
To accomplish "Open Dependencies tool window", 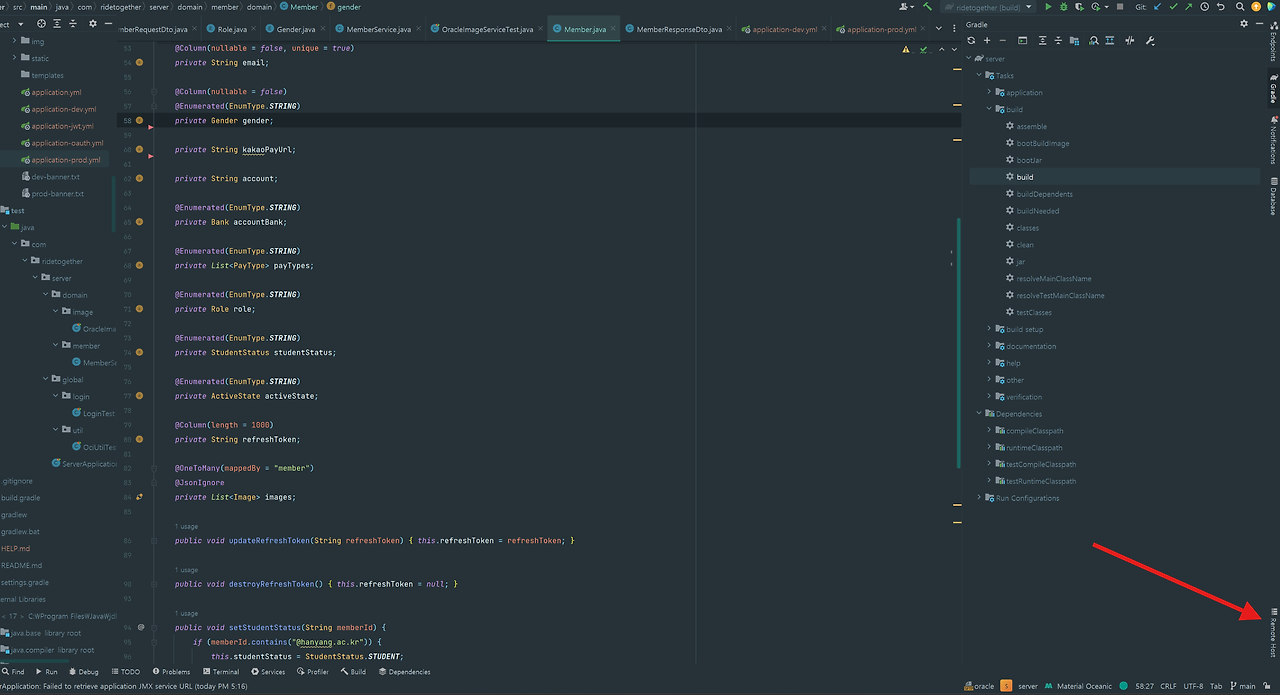I will [404, 672].
